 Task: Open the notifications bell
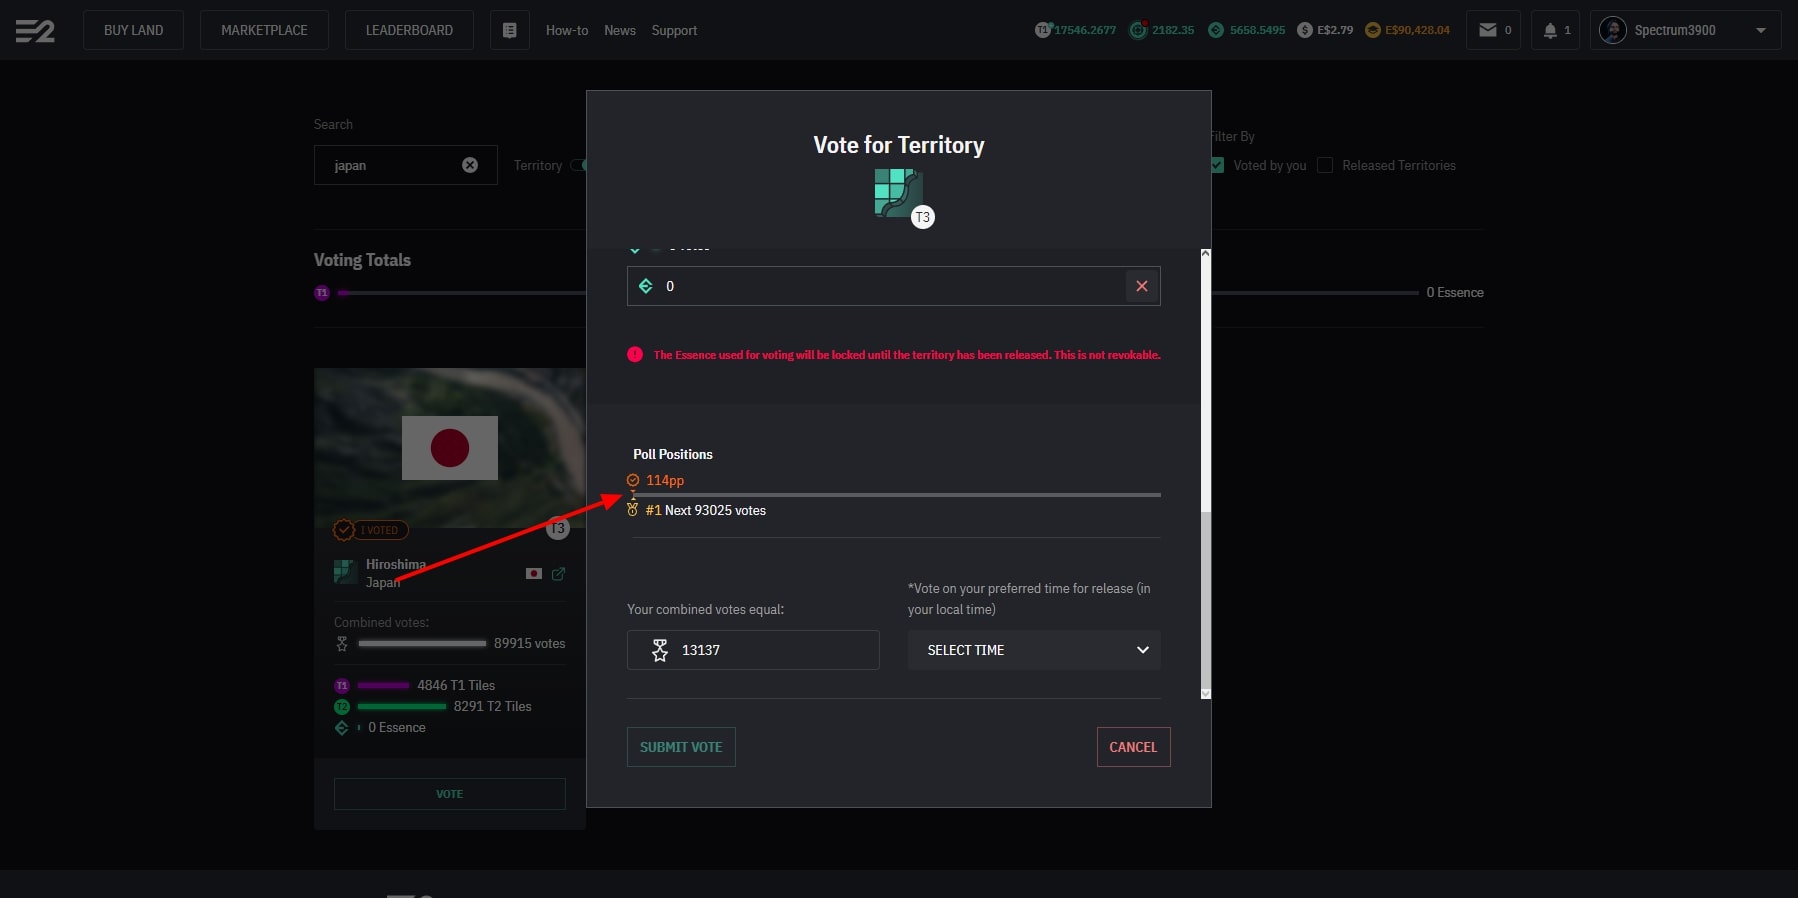[x=1550, y=30]
